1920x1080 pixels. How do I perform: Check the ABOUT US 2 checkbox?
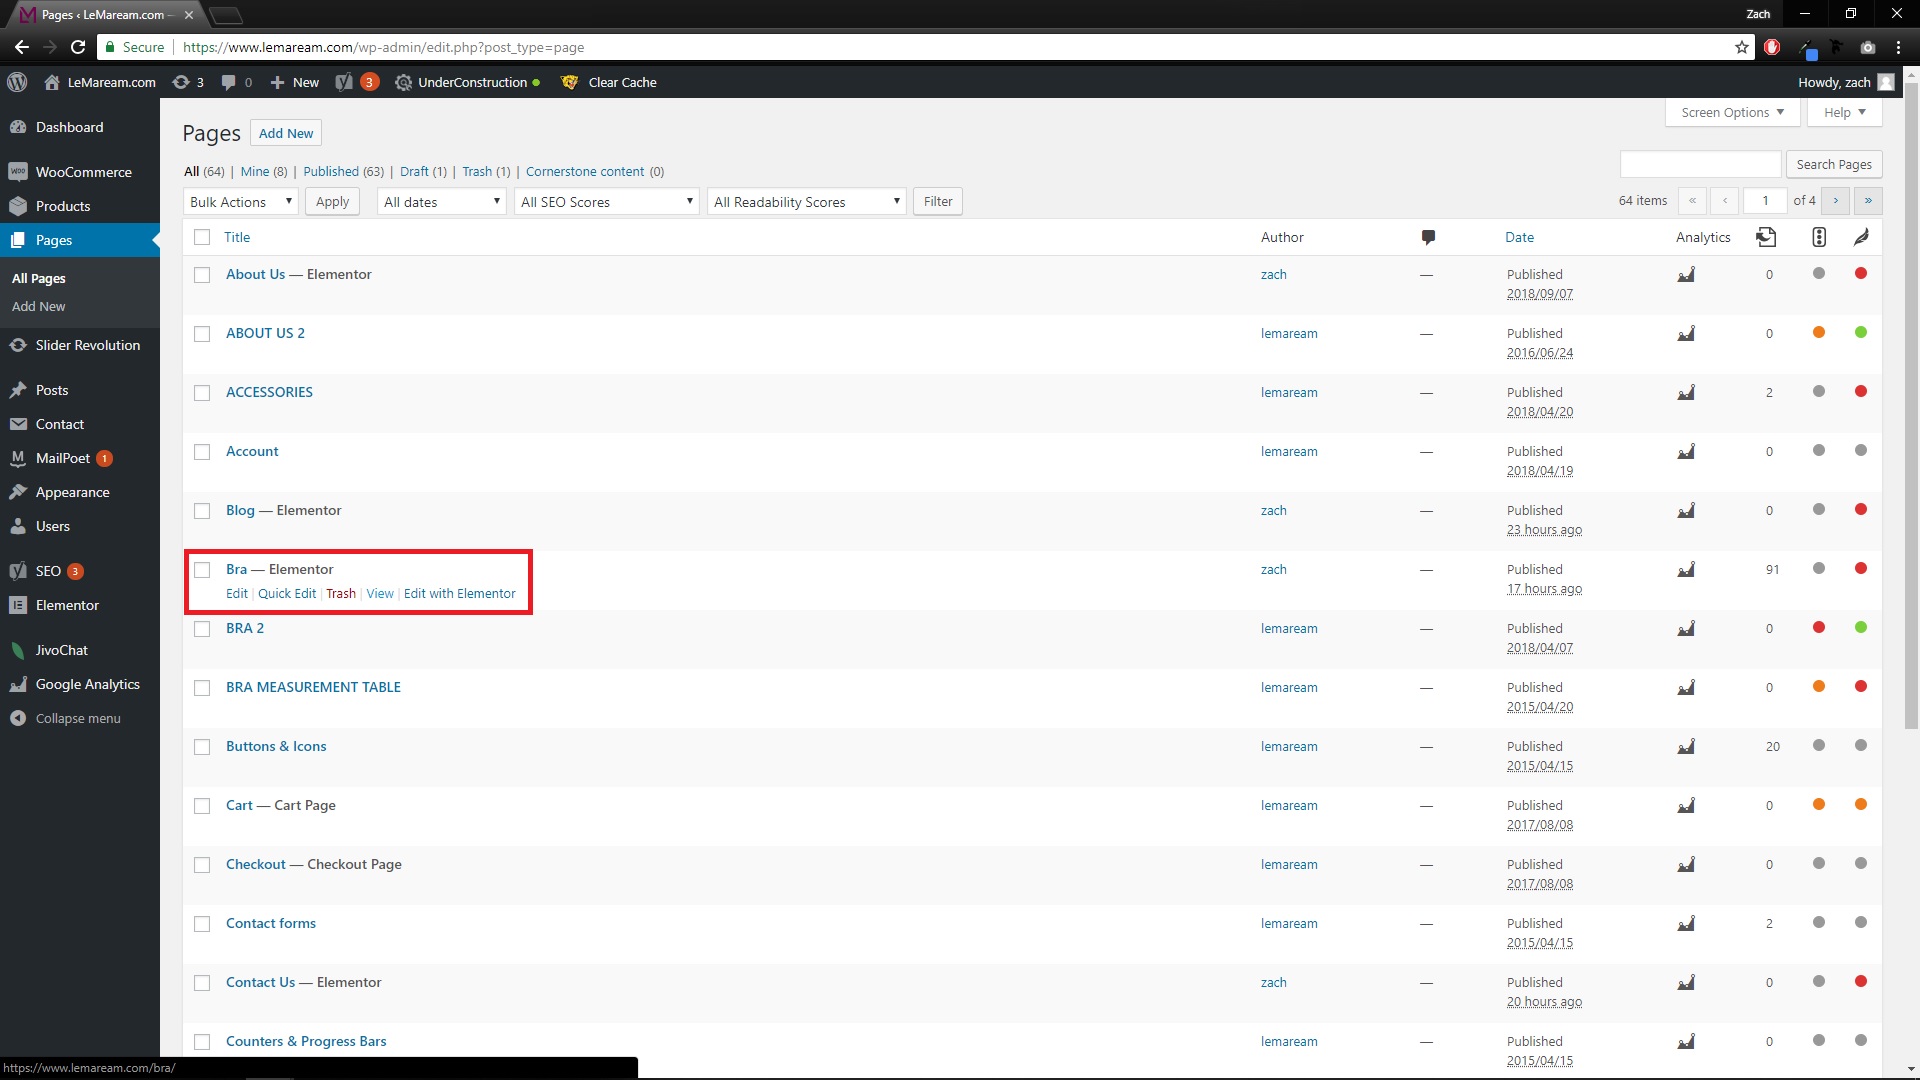pyautogui.click(x=202, y=334)
